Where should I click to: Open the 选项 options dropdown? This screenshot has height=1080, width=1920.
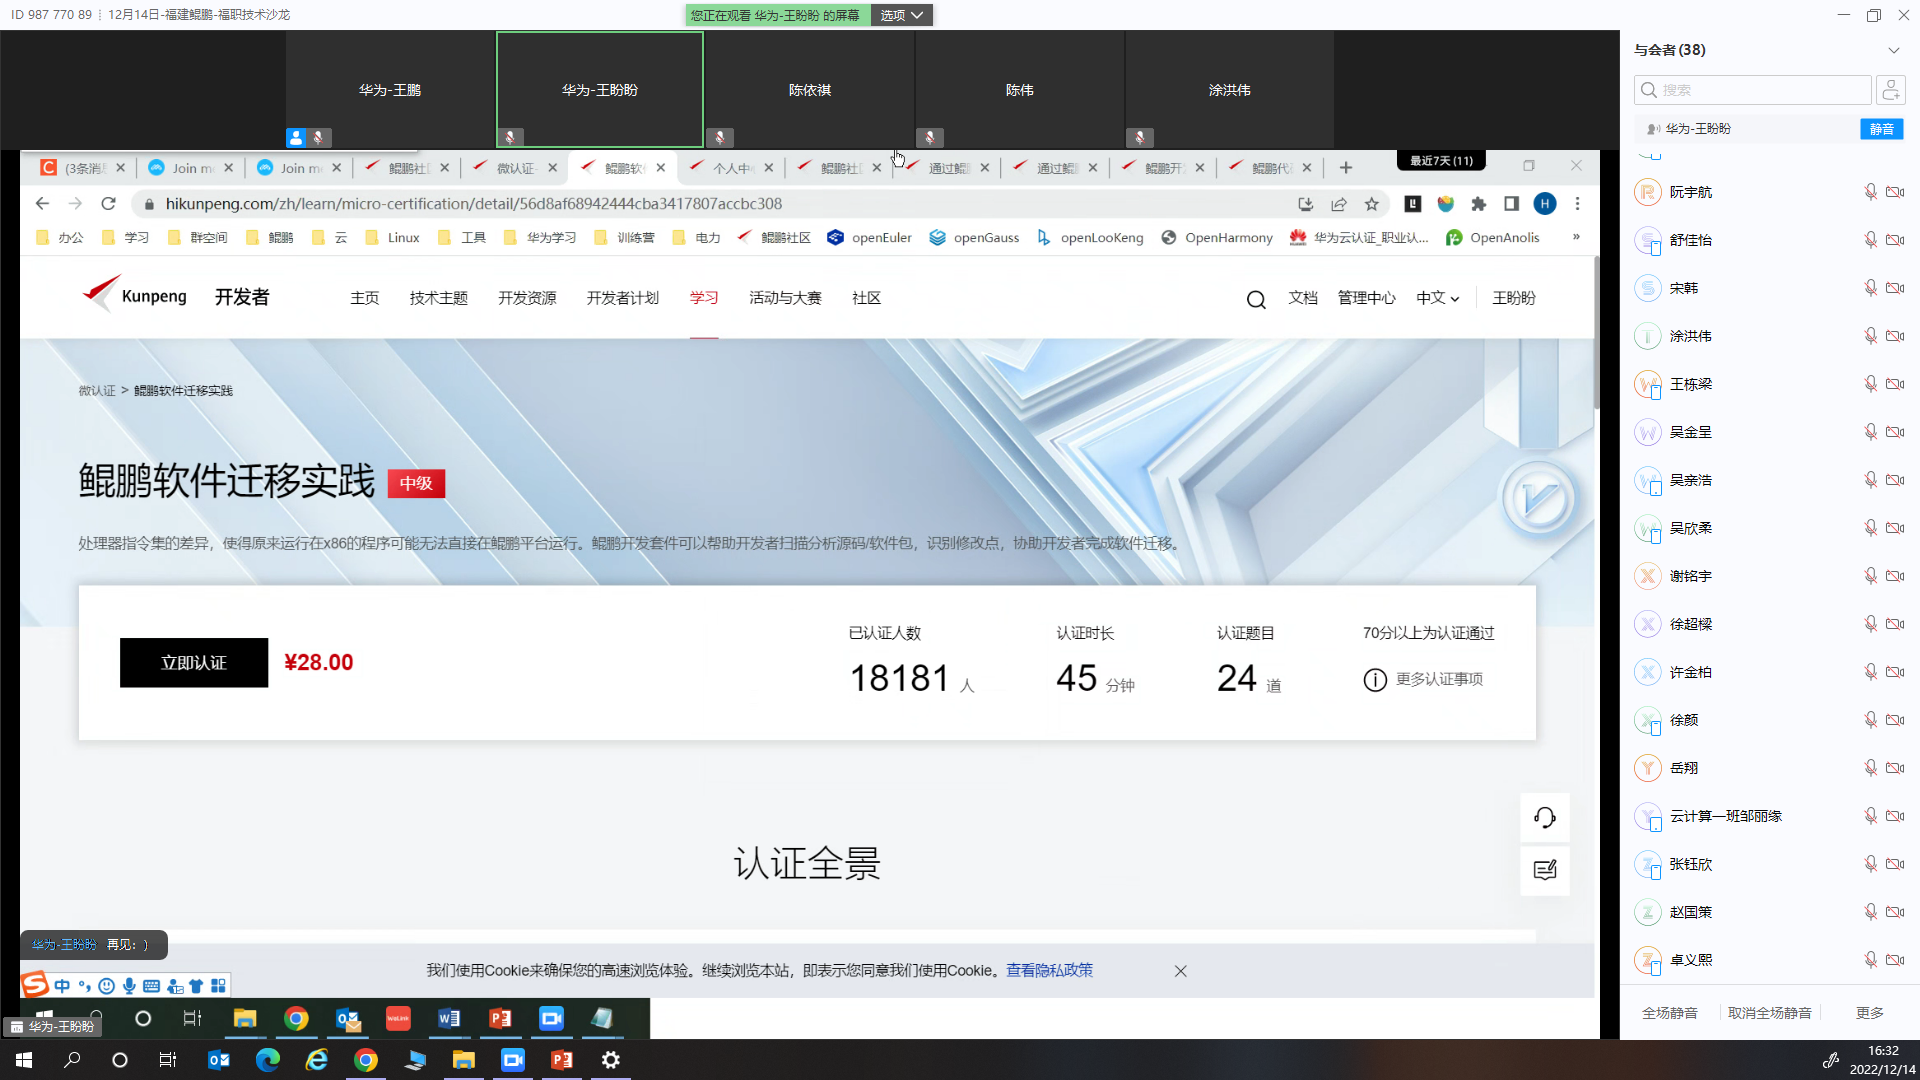click(901, 15)
